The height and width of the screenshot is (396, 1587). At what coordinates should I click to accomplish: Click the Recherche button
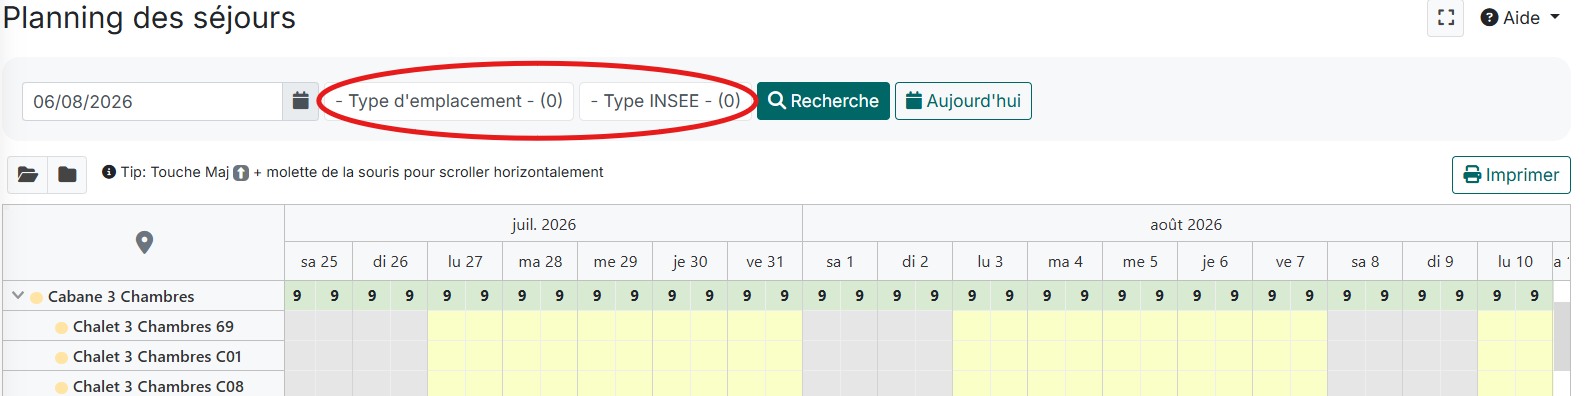coord(823,101)
